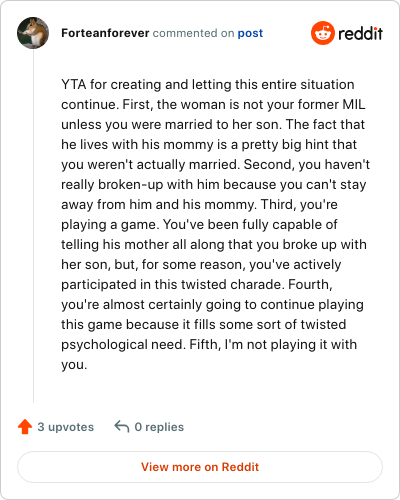This screenshot has height=500, width=400.
Task: Follow the blue "post" link
Action: tap(250, 33)
